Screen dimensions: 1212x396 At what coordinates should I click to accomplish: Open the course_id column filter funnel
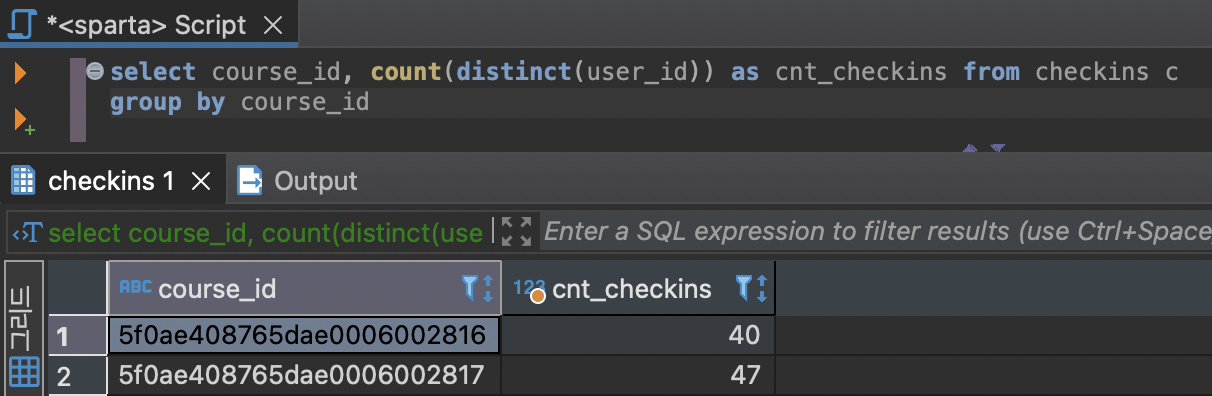coord(470,288)
